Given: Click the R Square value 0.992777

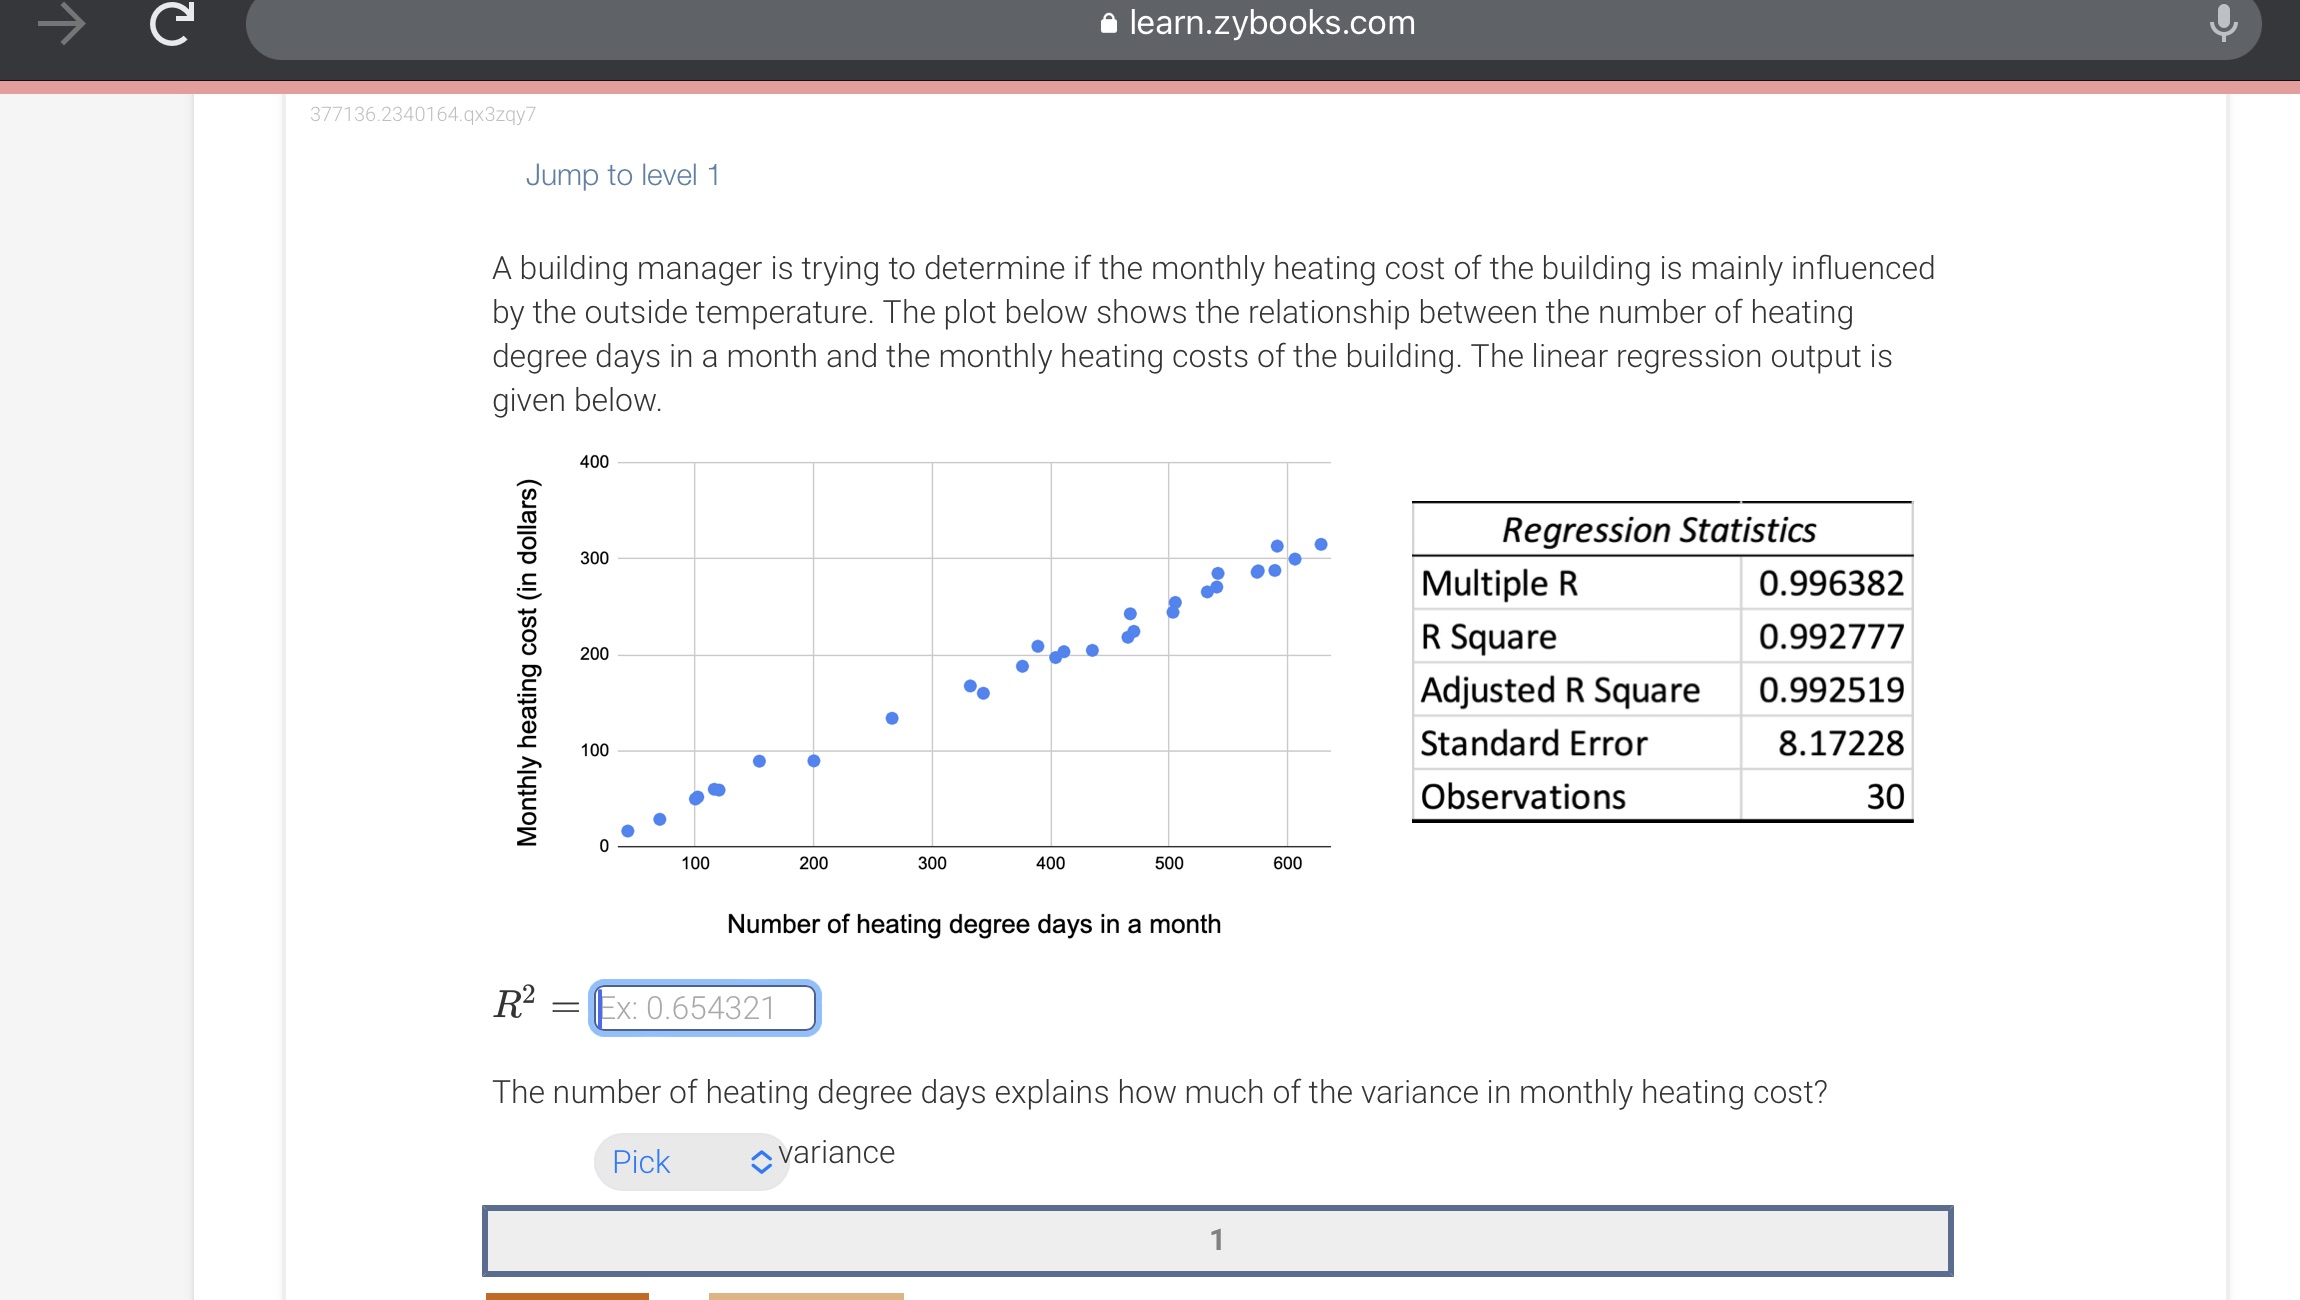Looking at the screenshot, I should coord(1830,637).
